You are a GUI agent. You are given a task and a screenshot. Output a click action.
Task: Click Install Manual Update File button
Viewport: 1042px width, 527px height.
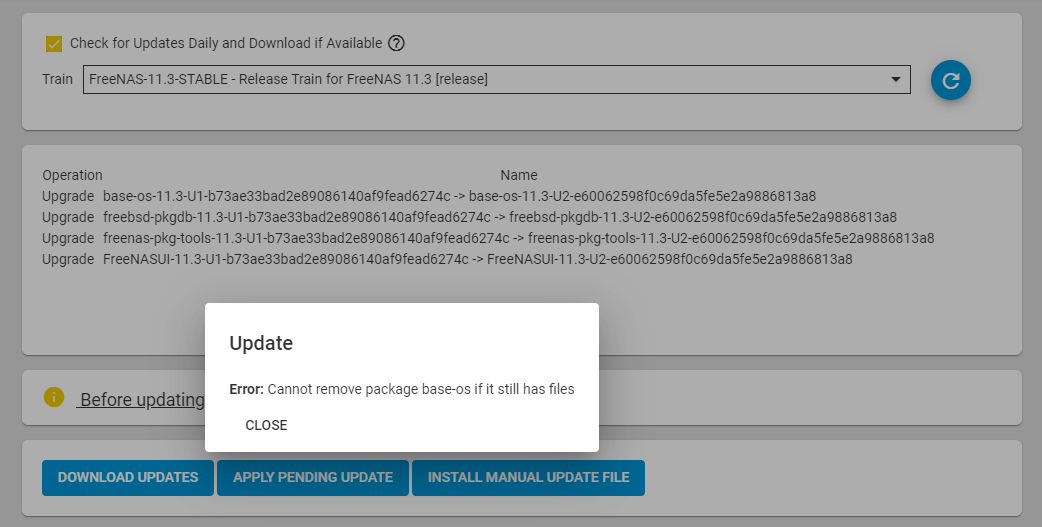pyautogui.click(x=528, y=477)
